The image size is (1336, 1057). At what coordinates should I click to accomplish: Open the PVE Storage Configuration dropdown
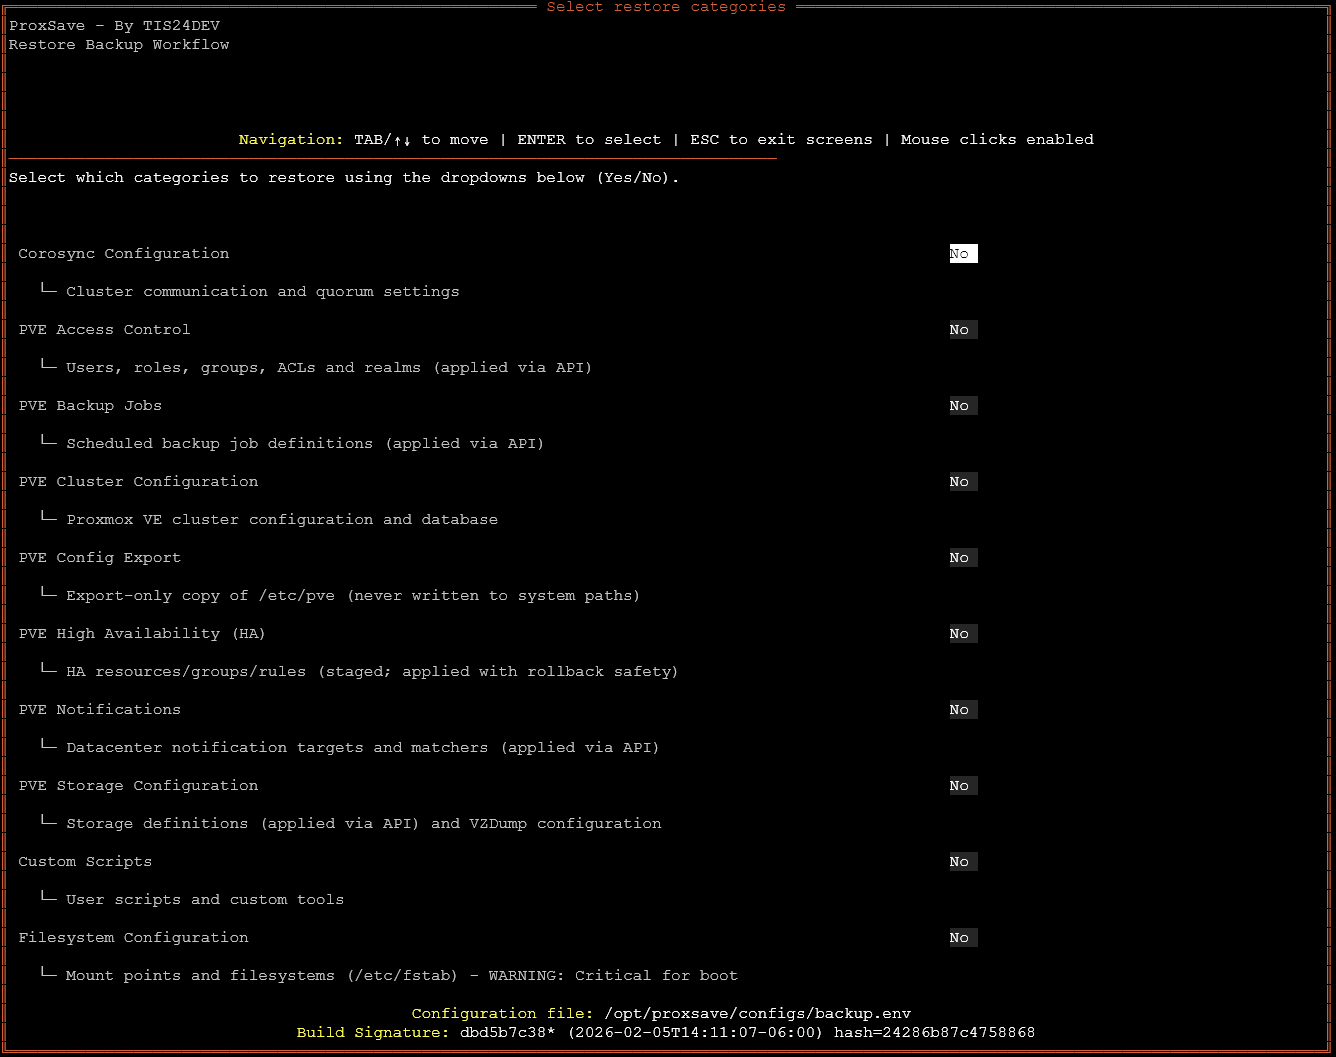tap(961, 785)
